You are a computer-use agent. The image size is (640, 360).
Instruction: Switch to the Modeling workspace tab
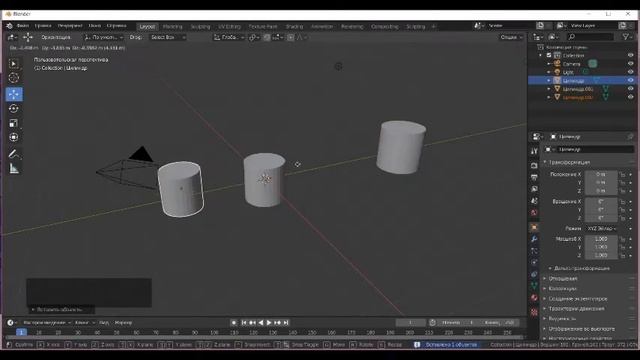[173, 27]
